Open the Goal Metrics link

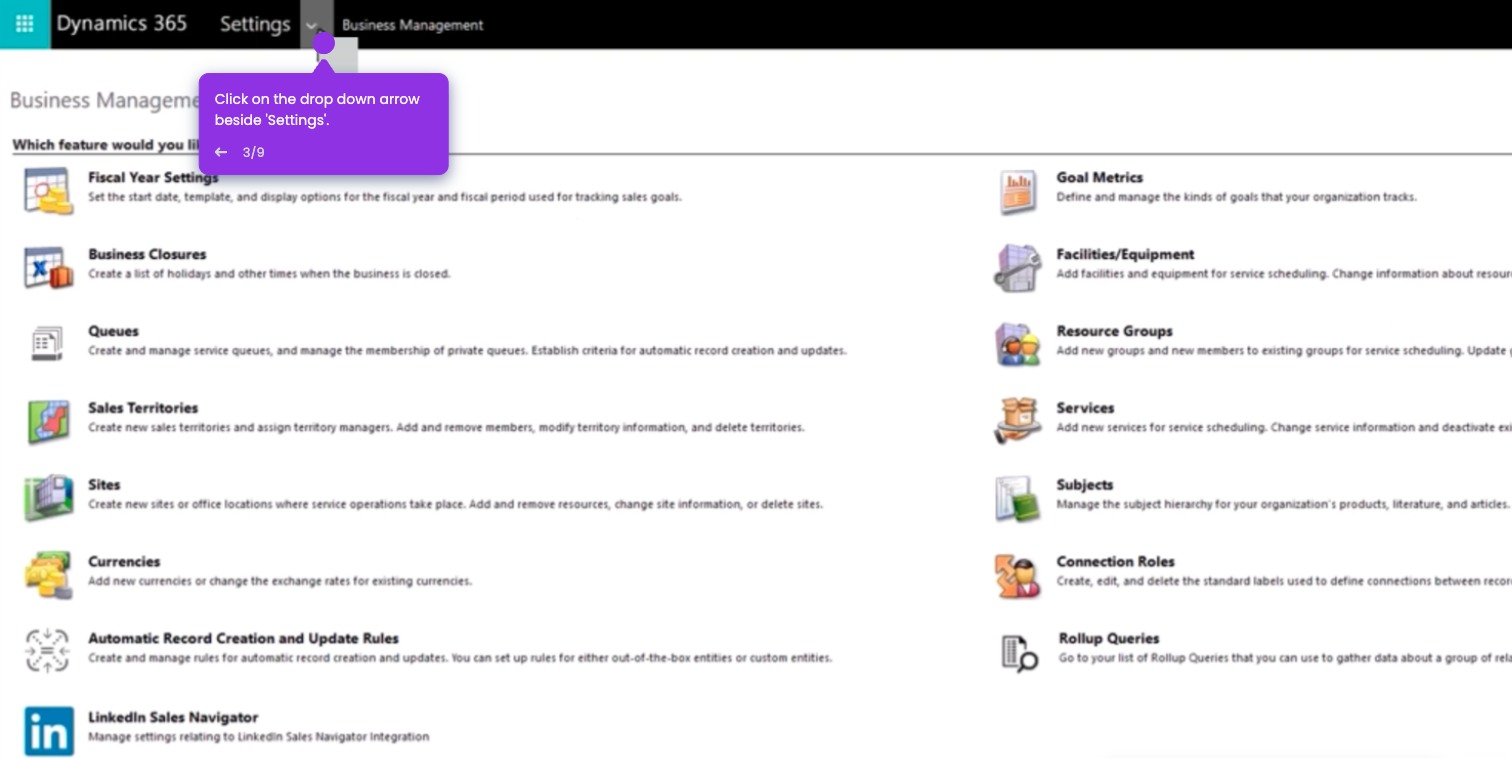pos(1099,177)
